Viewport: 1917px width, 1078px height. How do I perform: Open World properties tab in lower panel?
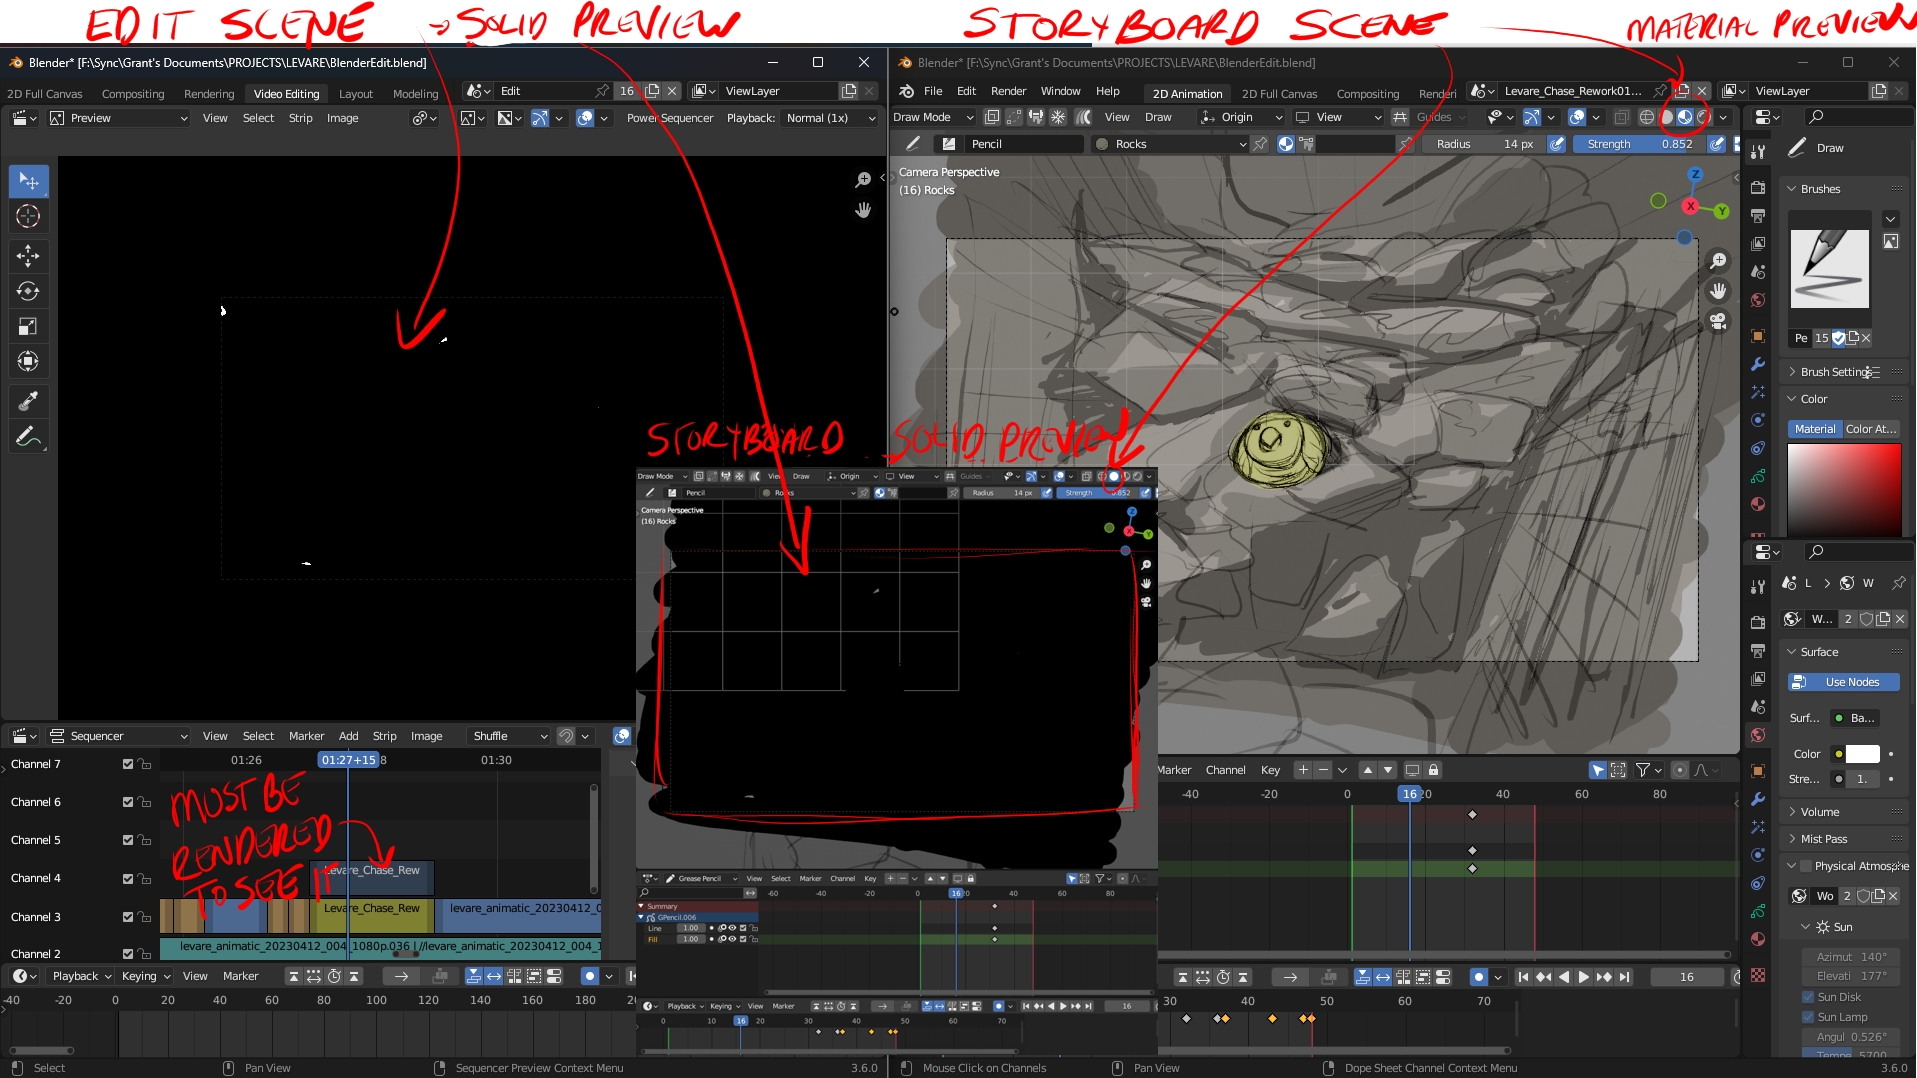(x=1758, y=735)
